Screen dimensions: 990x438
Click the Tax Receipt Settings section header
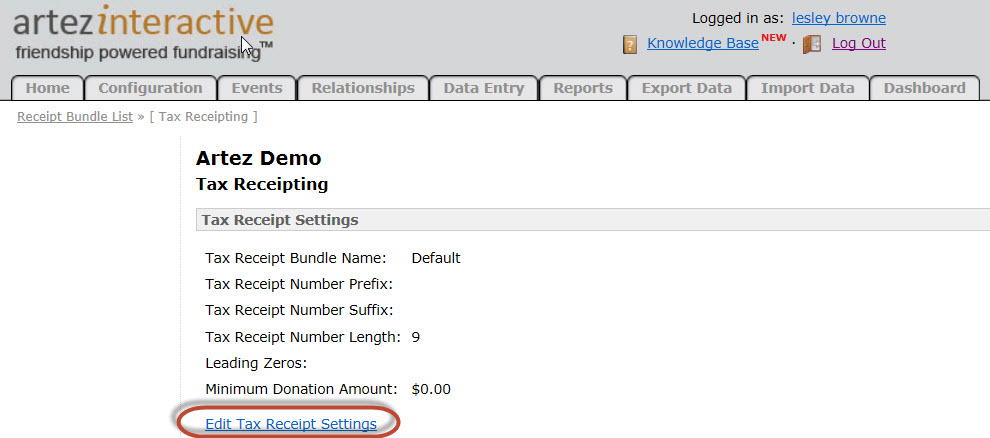pos(280,220)
